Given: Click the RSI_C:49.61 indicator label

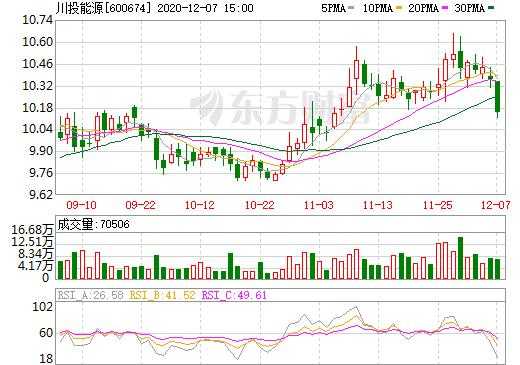Looking at the screenshot, I should [x=235, y=295].
